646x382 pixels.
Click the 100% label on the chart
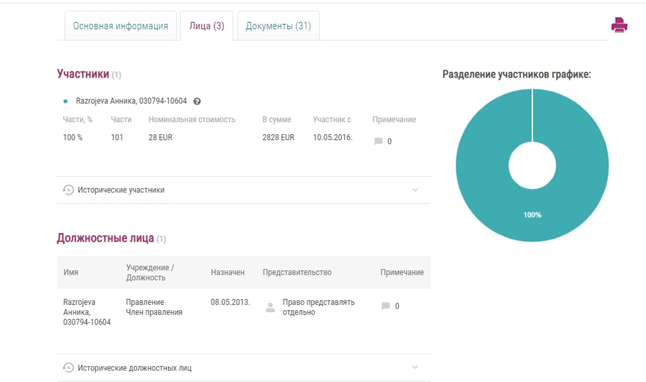[x=532, y=215]
